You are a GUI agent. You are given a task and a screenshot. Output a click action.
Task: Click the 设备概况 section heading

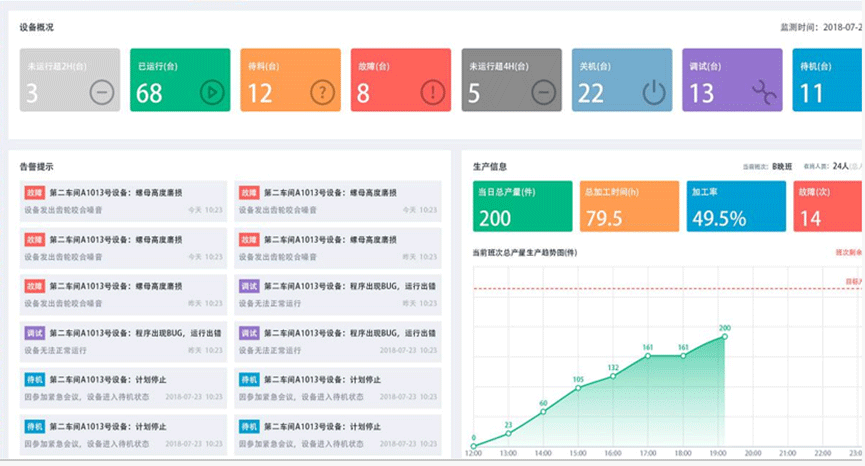tap(36, 27)
